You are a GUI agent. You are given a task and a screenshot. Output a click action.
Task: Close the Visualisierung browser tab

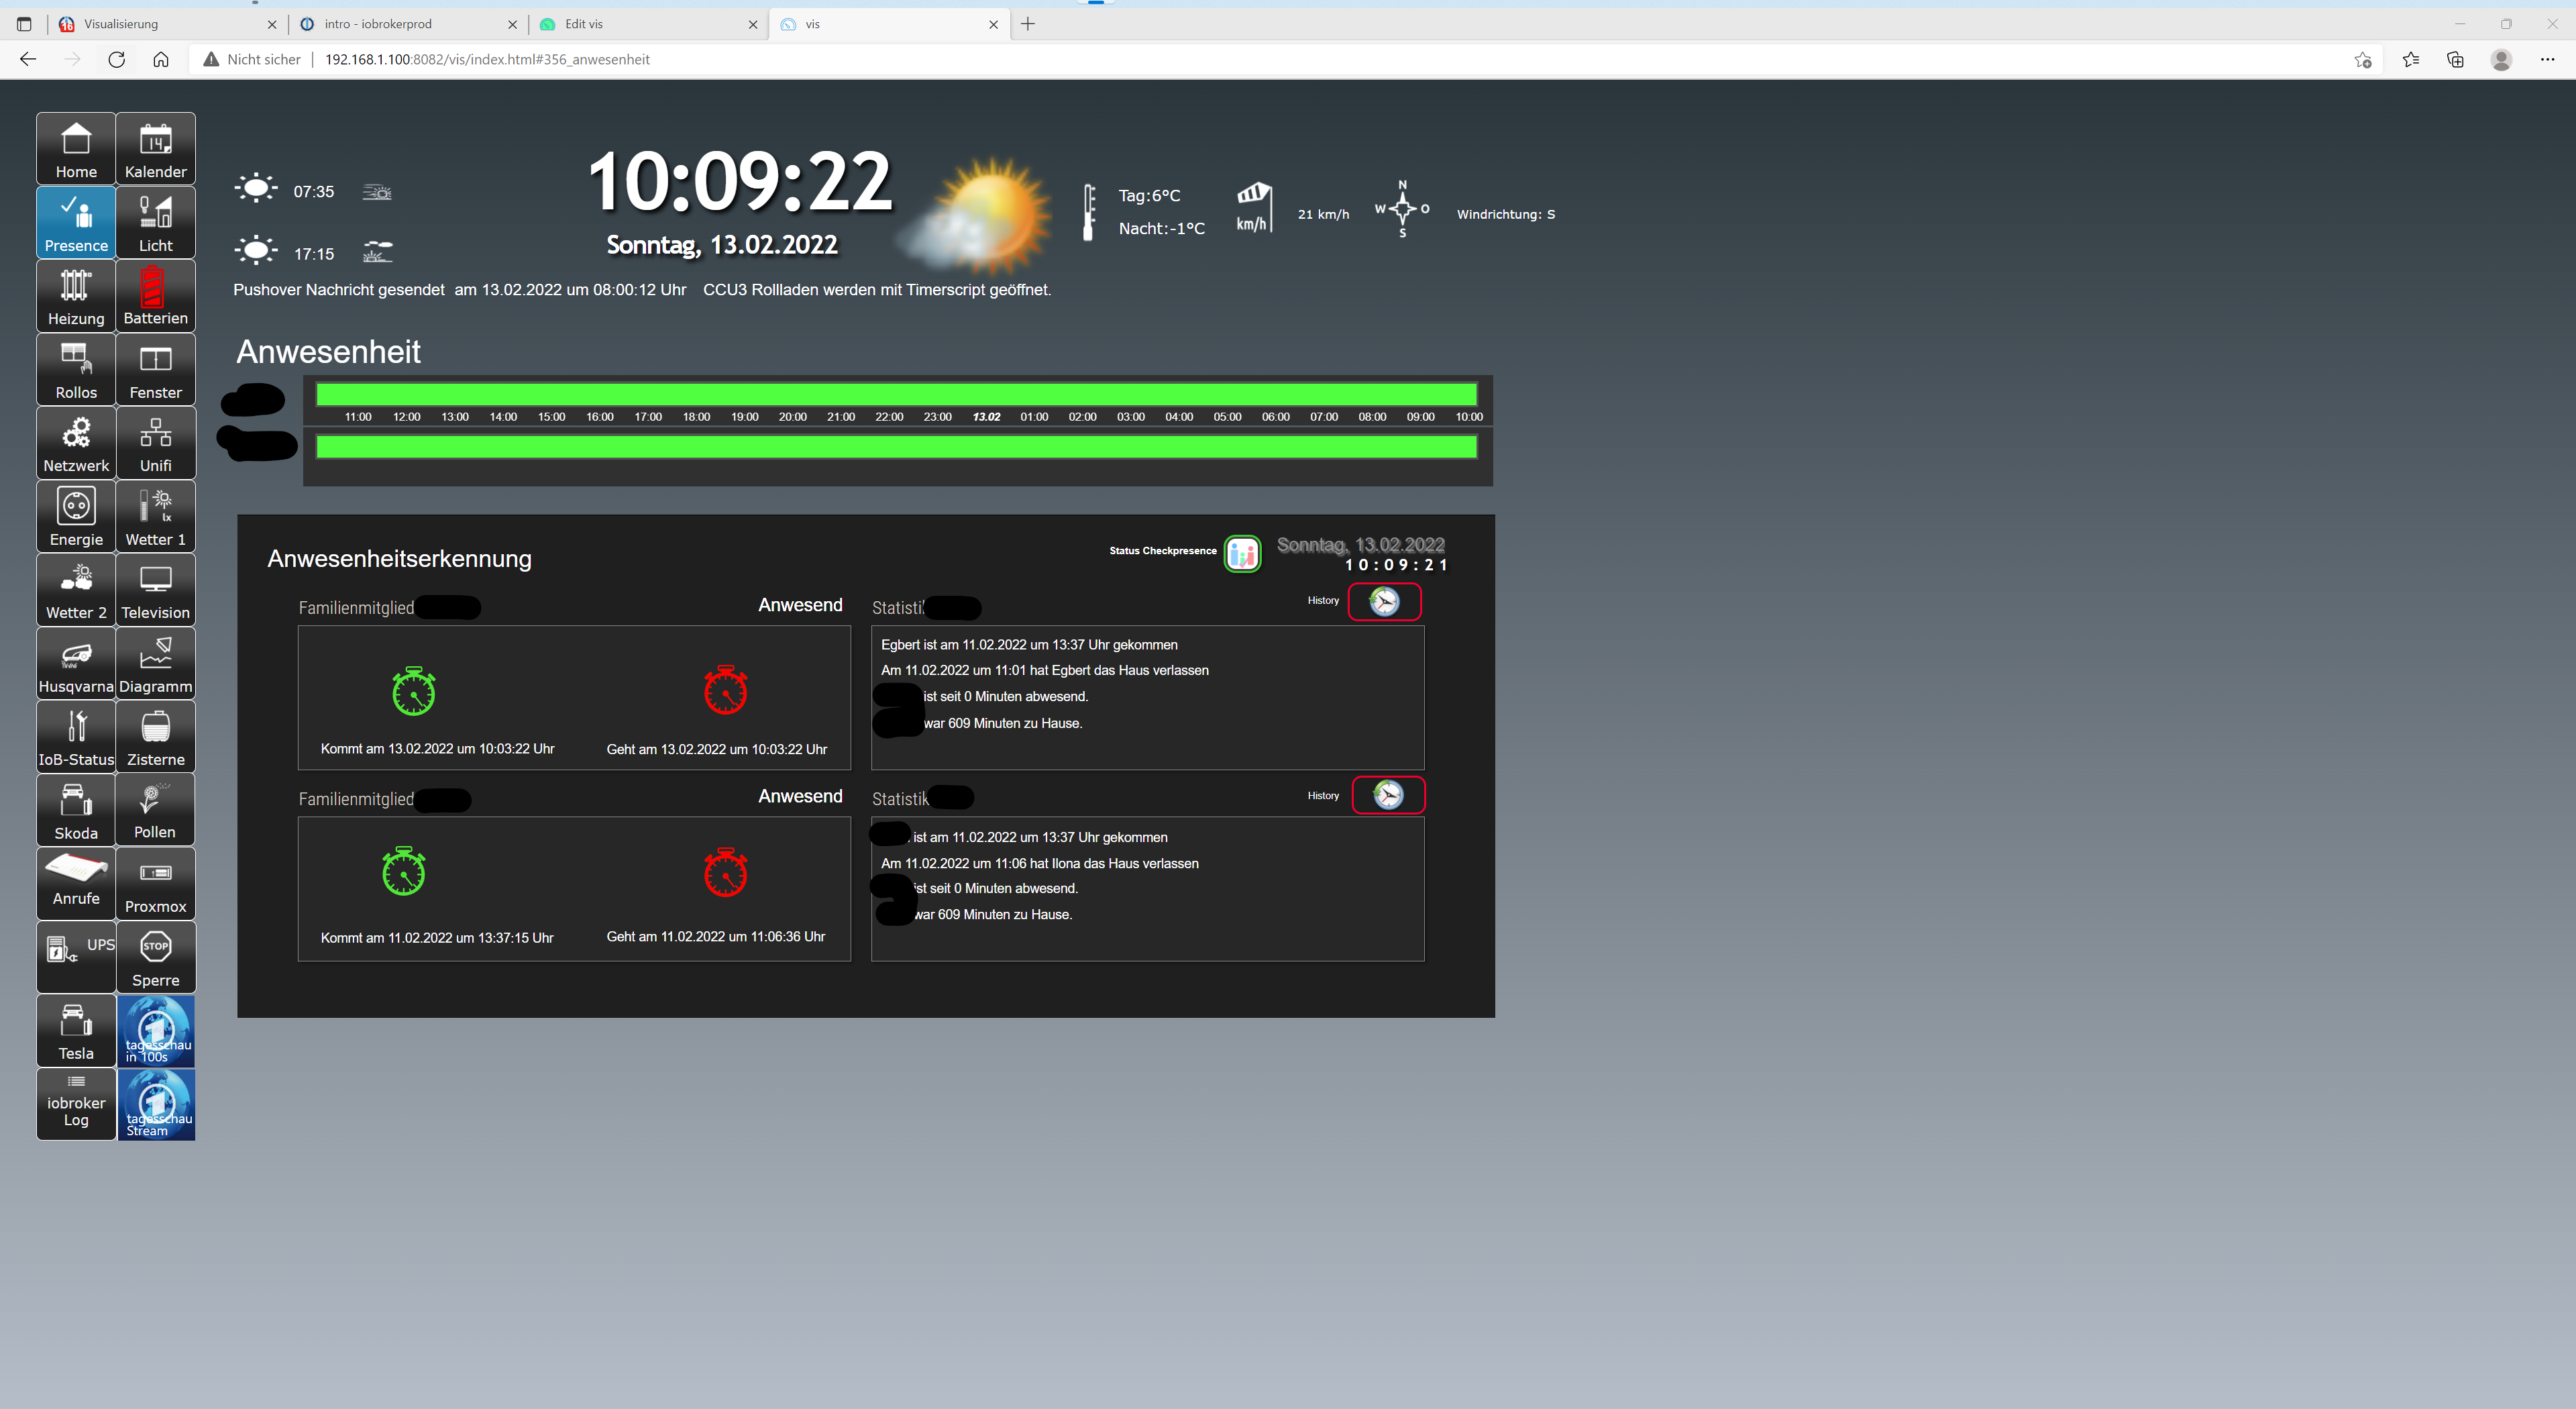(x=272, y=24)
